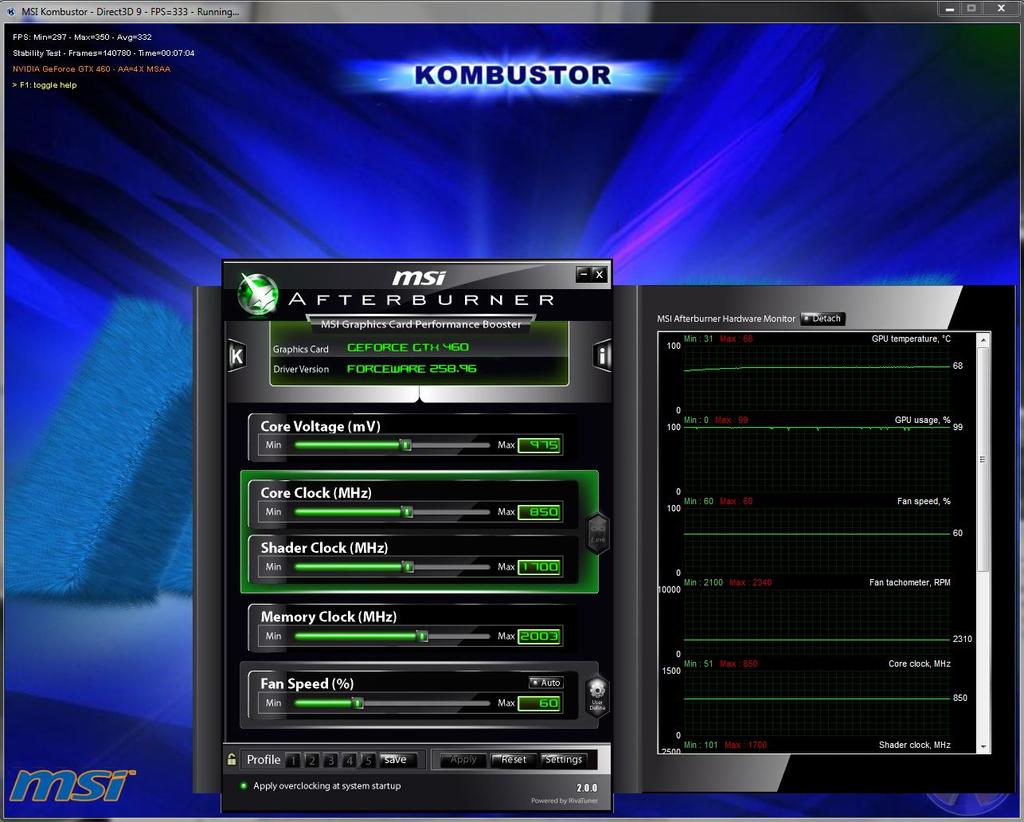Click the Afterburner dragon logo
1024x822 pixels.
tap(258, 294)
